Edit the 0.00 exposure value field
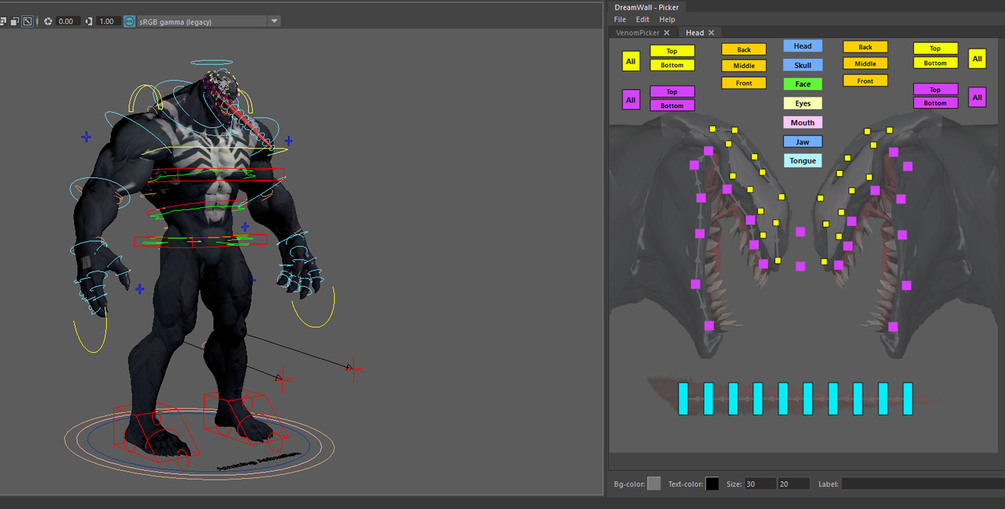This screenshot has width=1005, height=509. [67, 21]
